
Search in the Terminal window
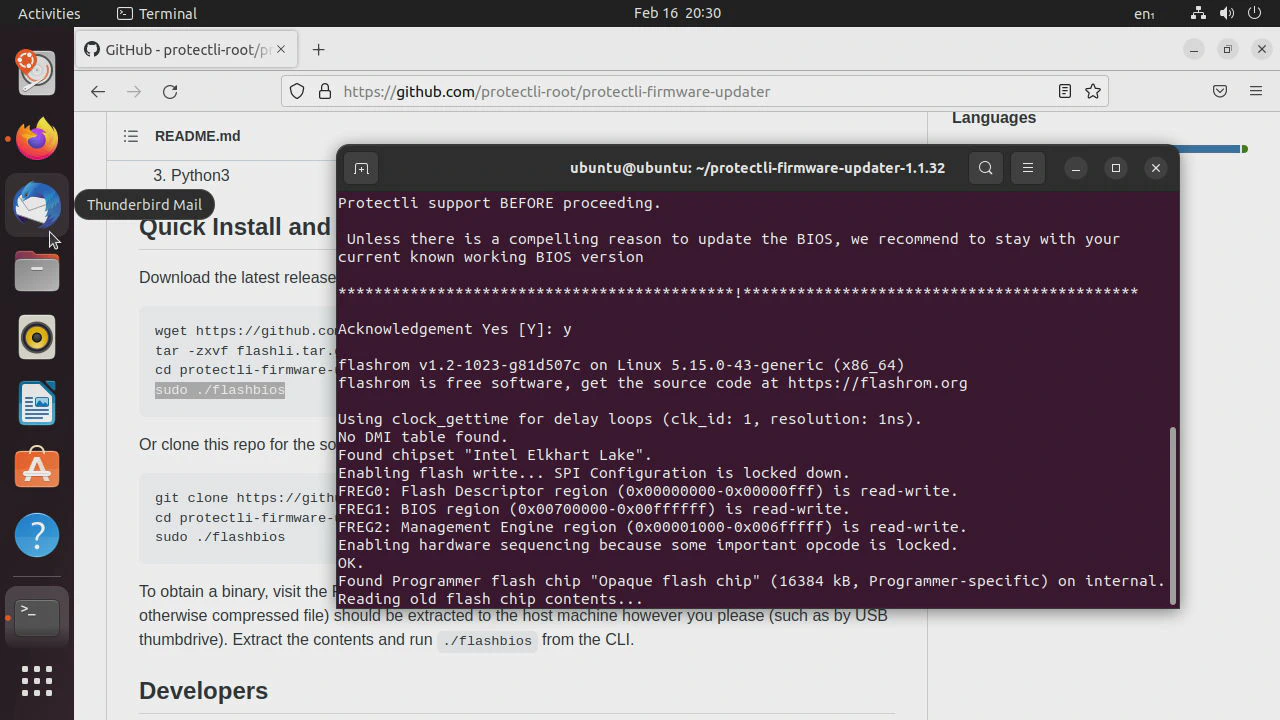coord(986,168)
